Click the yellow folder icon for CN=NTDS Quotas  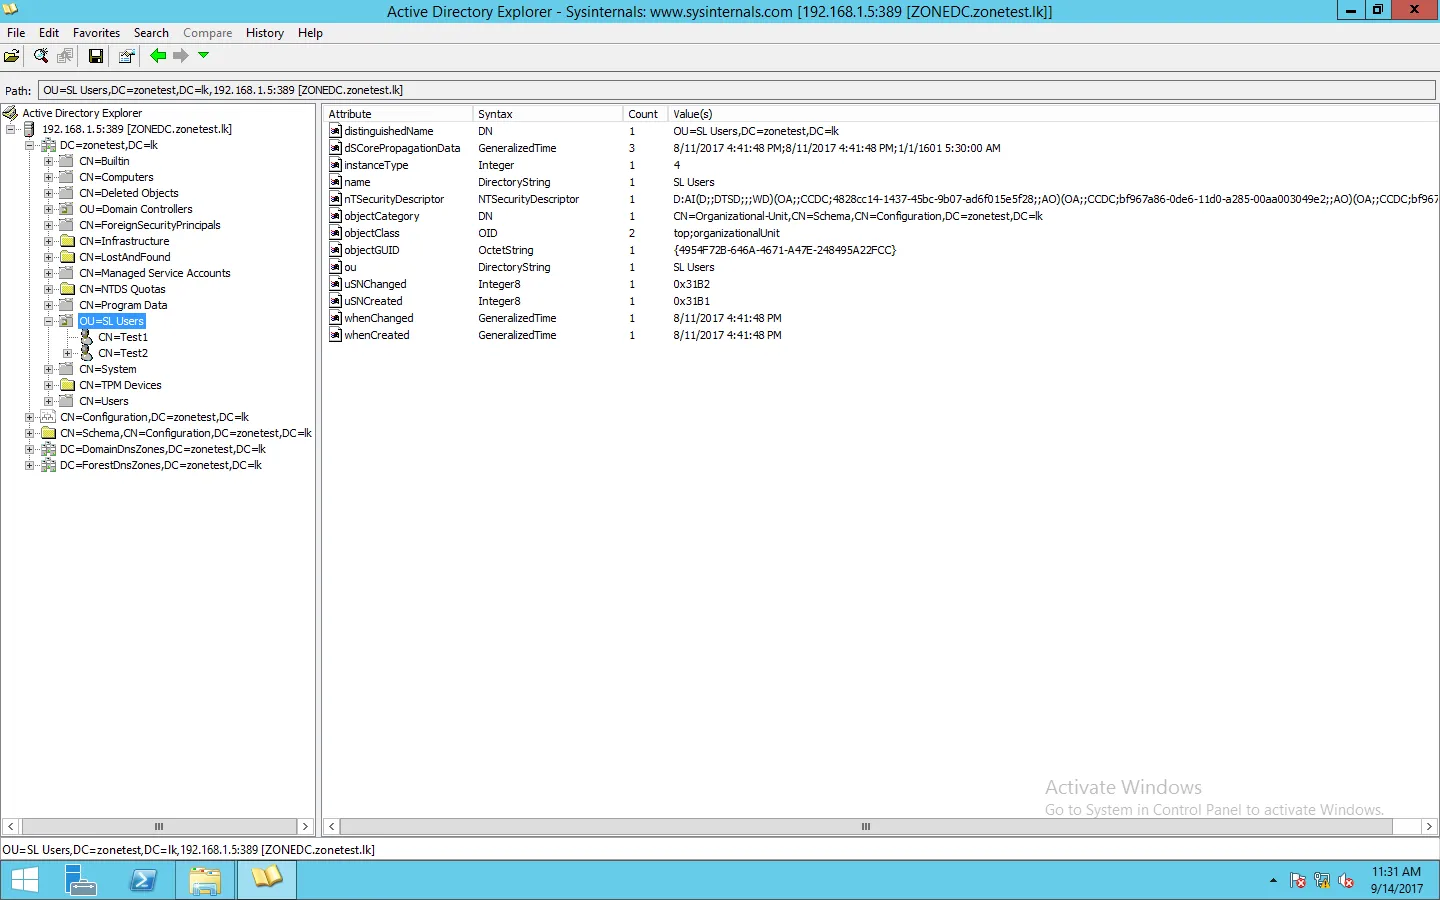pyautogui.click(x=67, y=289)
